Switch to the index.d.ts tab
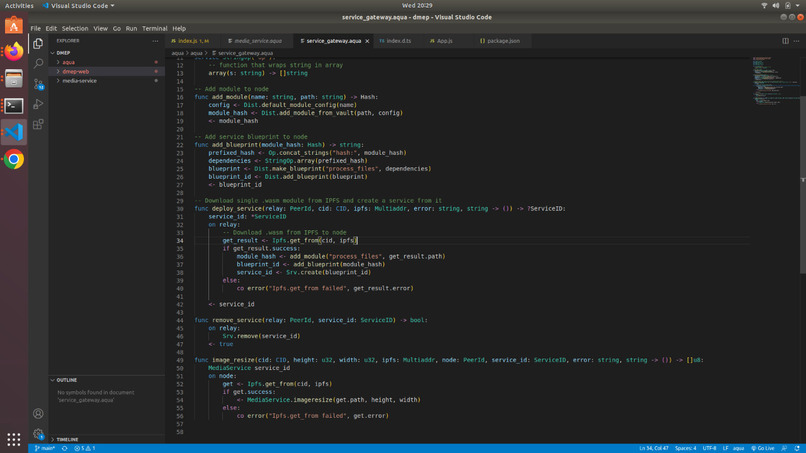The height and width of the screenshot is (453, 806). pyautogui.click(x=398, y=41)
